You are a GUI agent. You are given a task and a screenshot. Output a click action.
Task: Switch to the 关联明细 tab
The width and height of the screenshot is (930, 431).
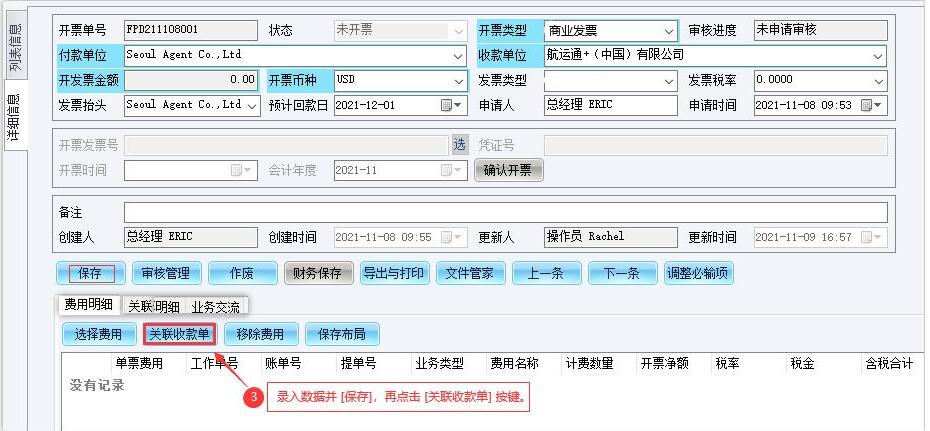pos(153,306)
